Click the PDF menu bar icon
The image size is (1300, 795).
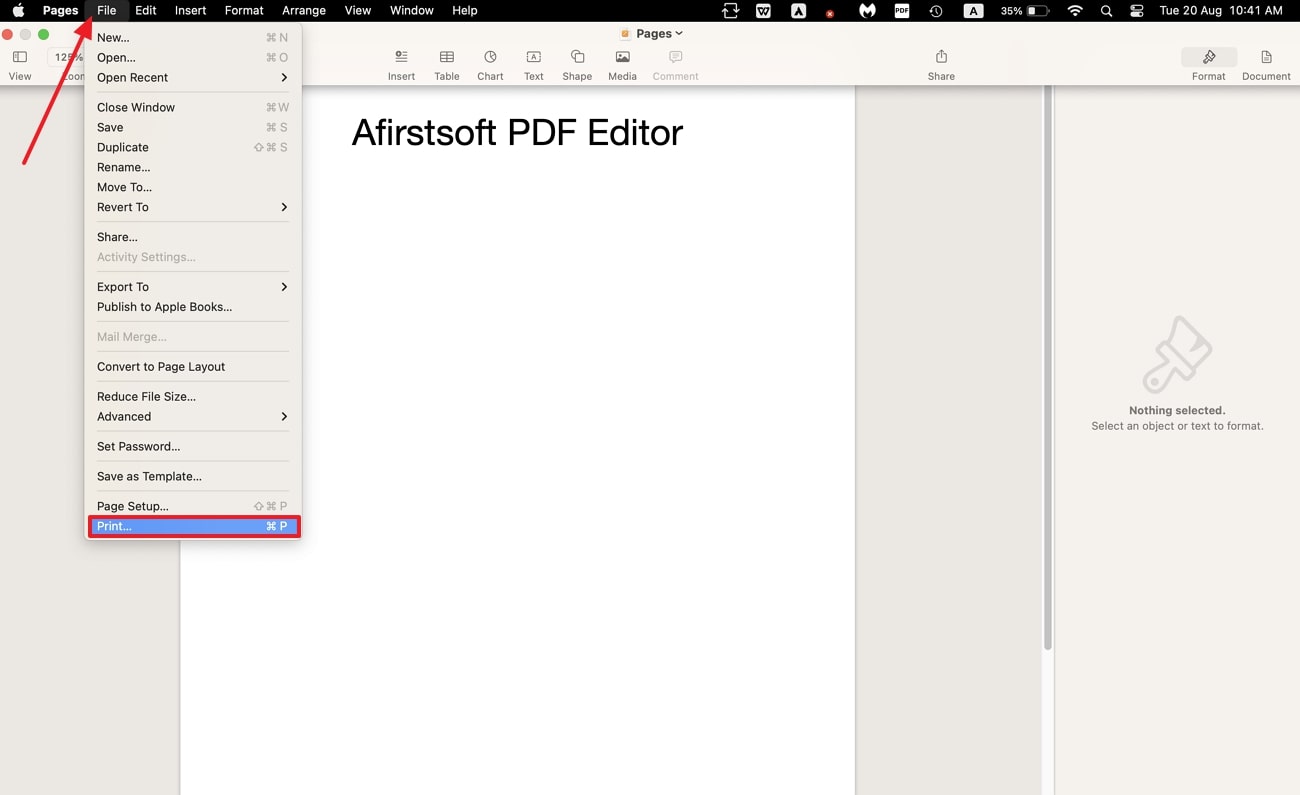pyautogui.click(x=902, y=11)
